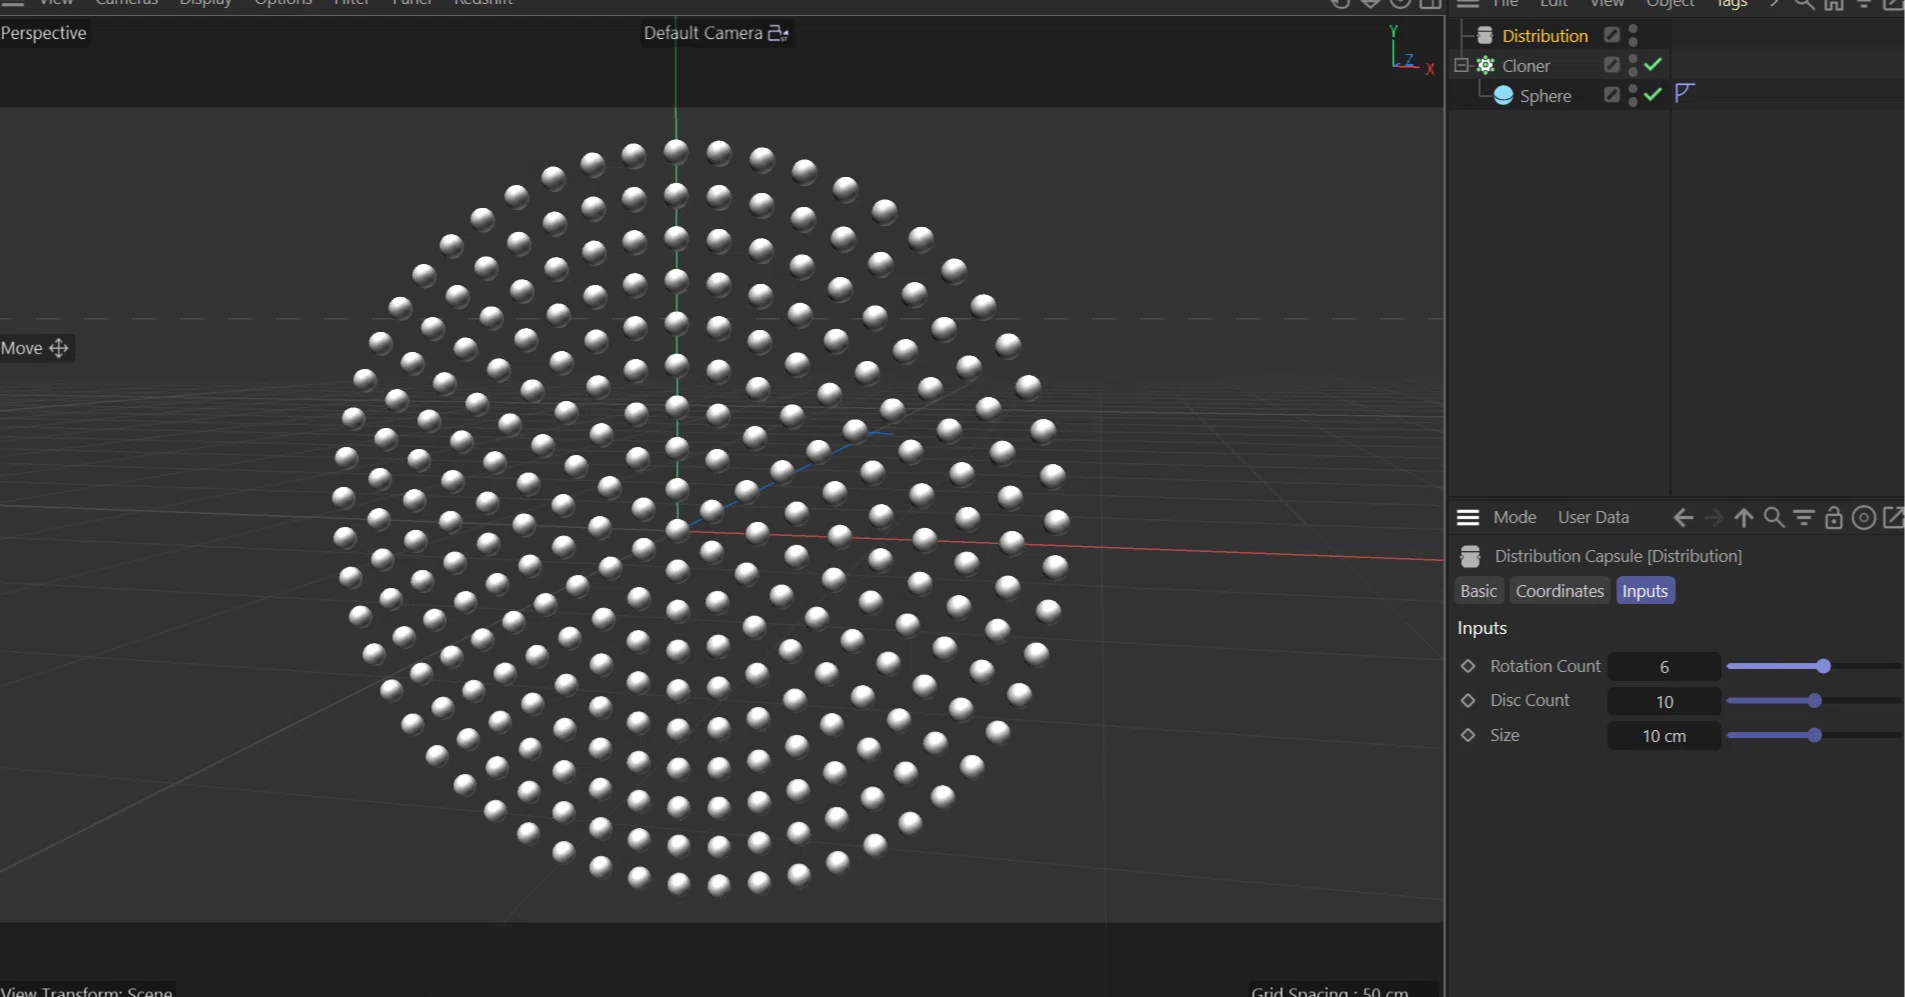Click the Distribution layer square icon
1905x997 pixels.
(1611, 35)
